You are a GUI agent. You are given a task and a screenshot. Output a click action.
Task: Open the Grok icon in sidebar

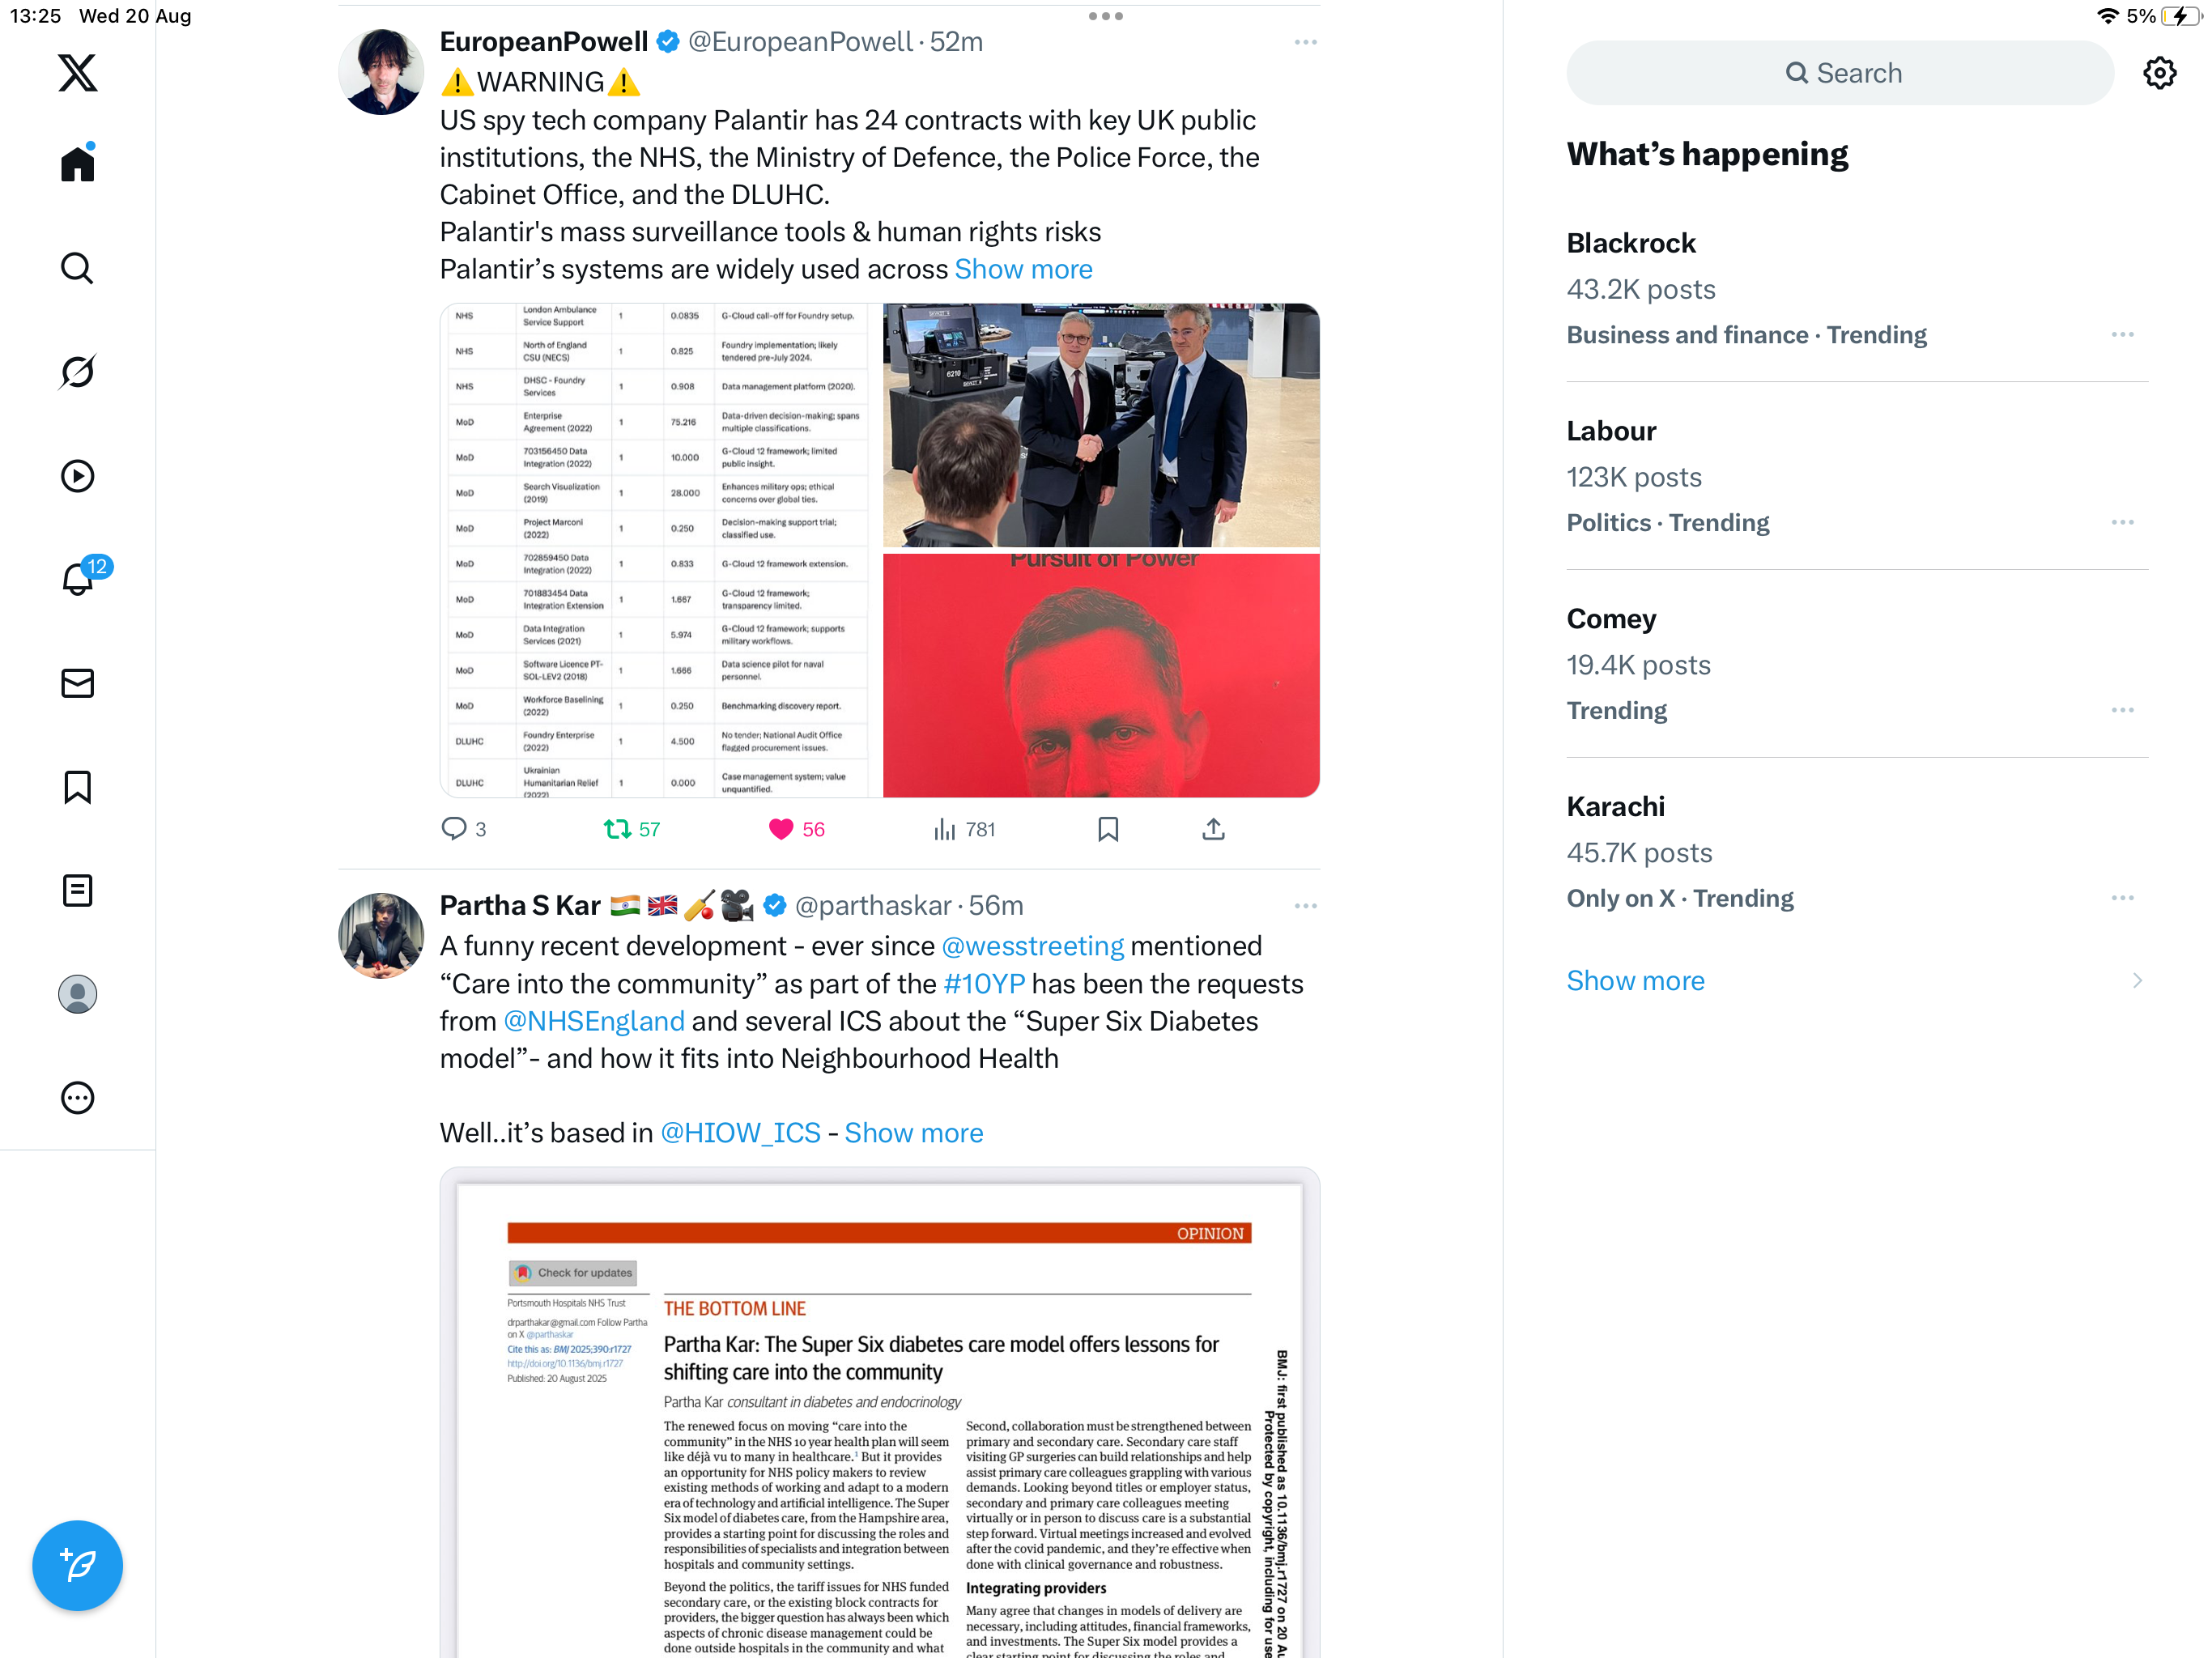click(77, 372)
